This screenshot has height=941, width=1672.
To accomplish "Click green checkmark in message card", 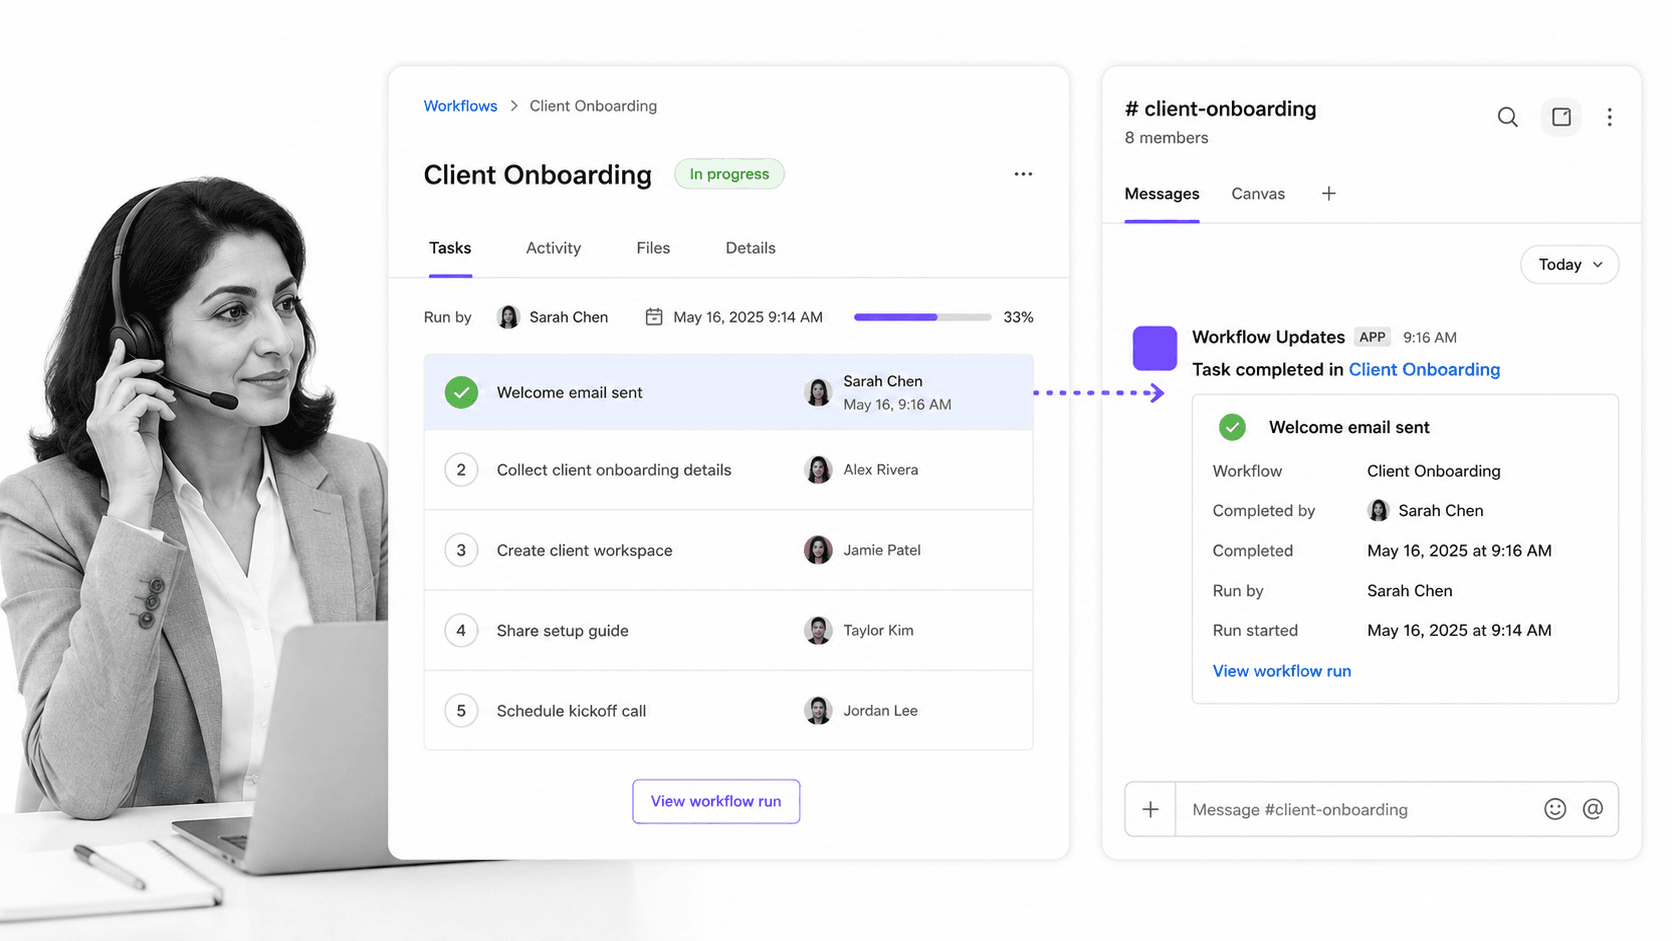I will pos(1232,428).
